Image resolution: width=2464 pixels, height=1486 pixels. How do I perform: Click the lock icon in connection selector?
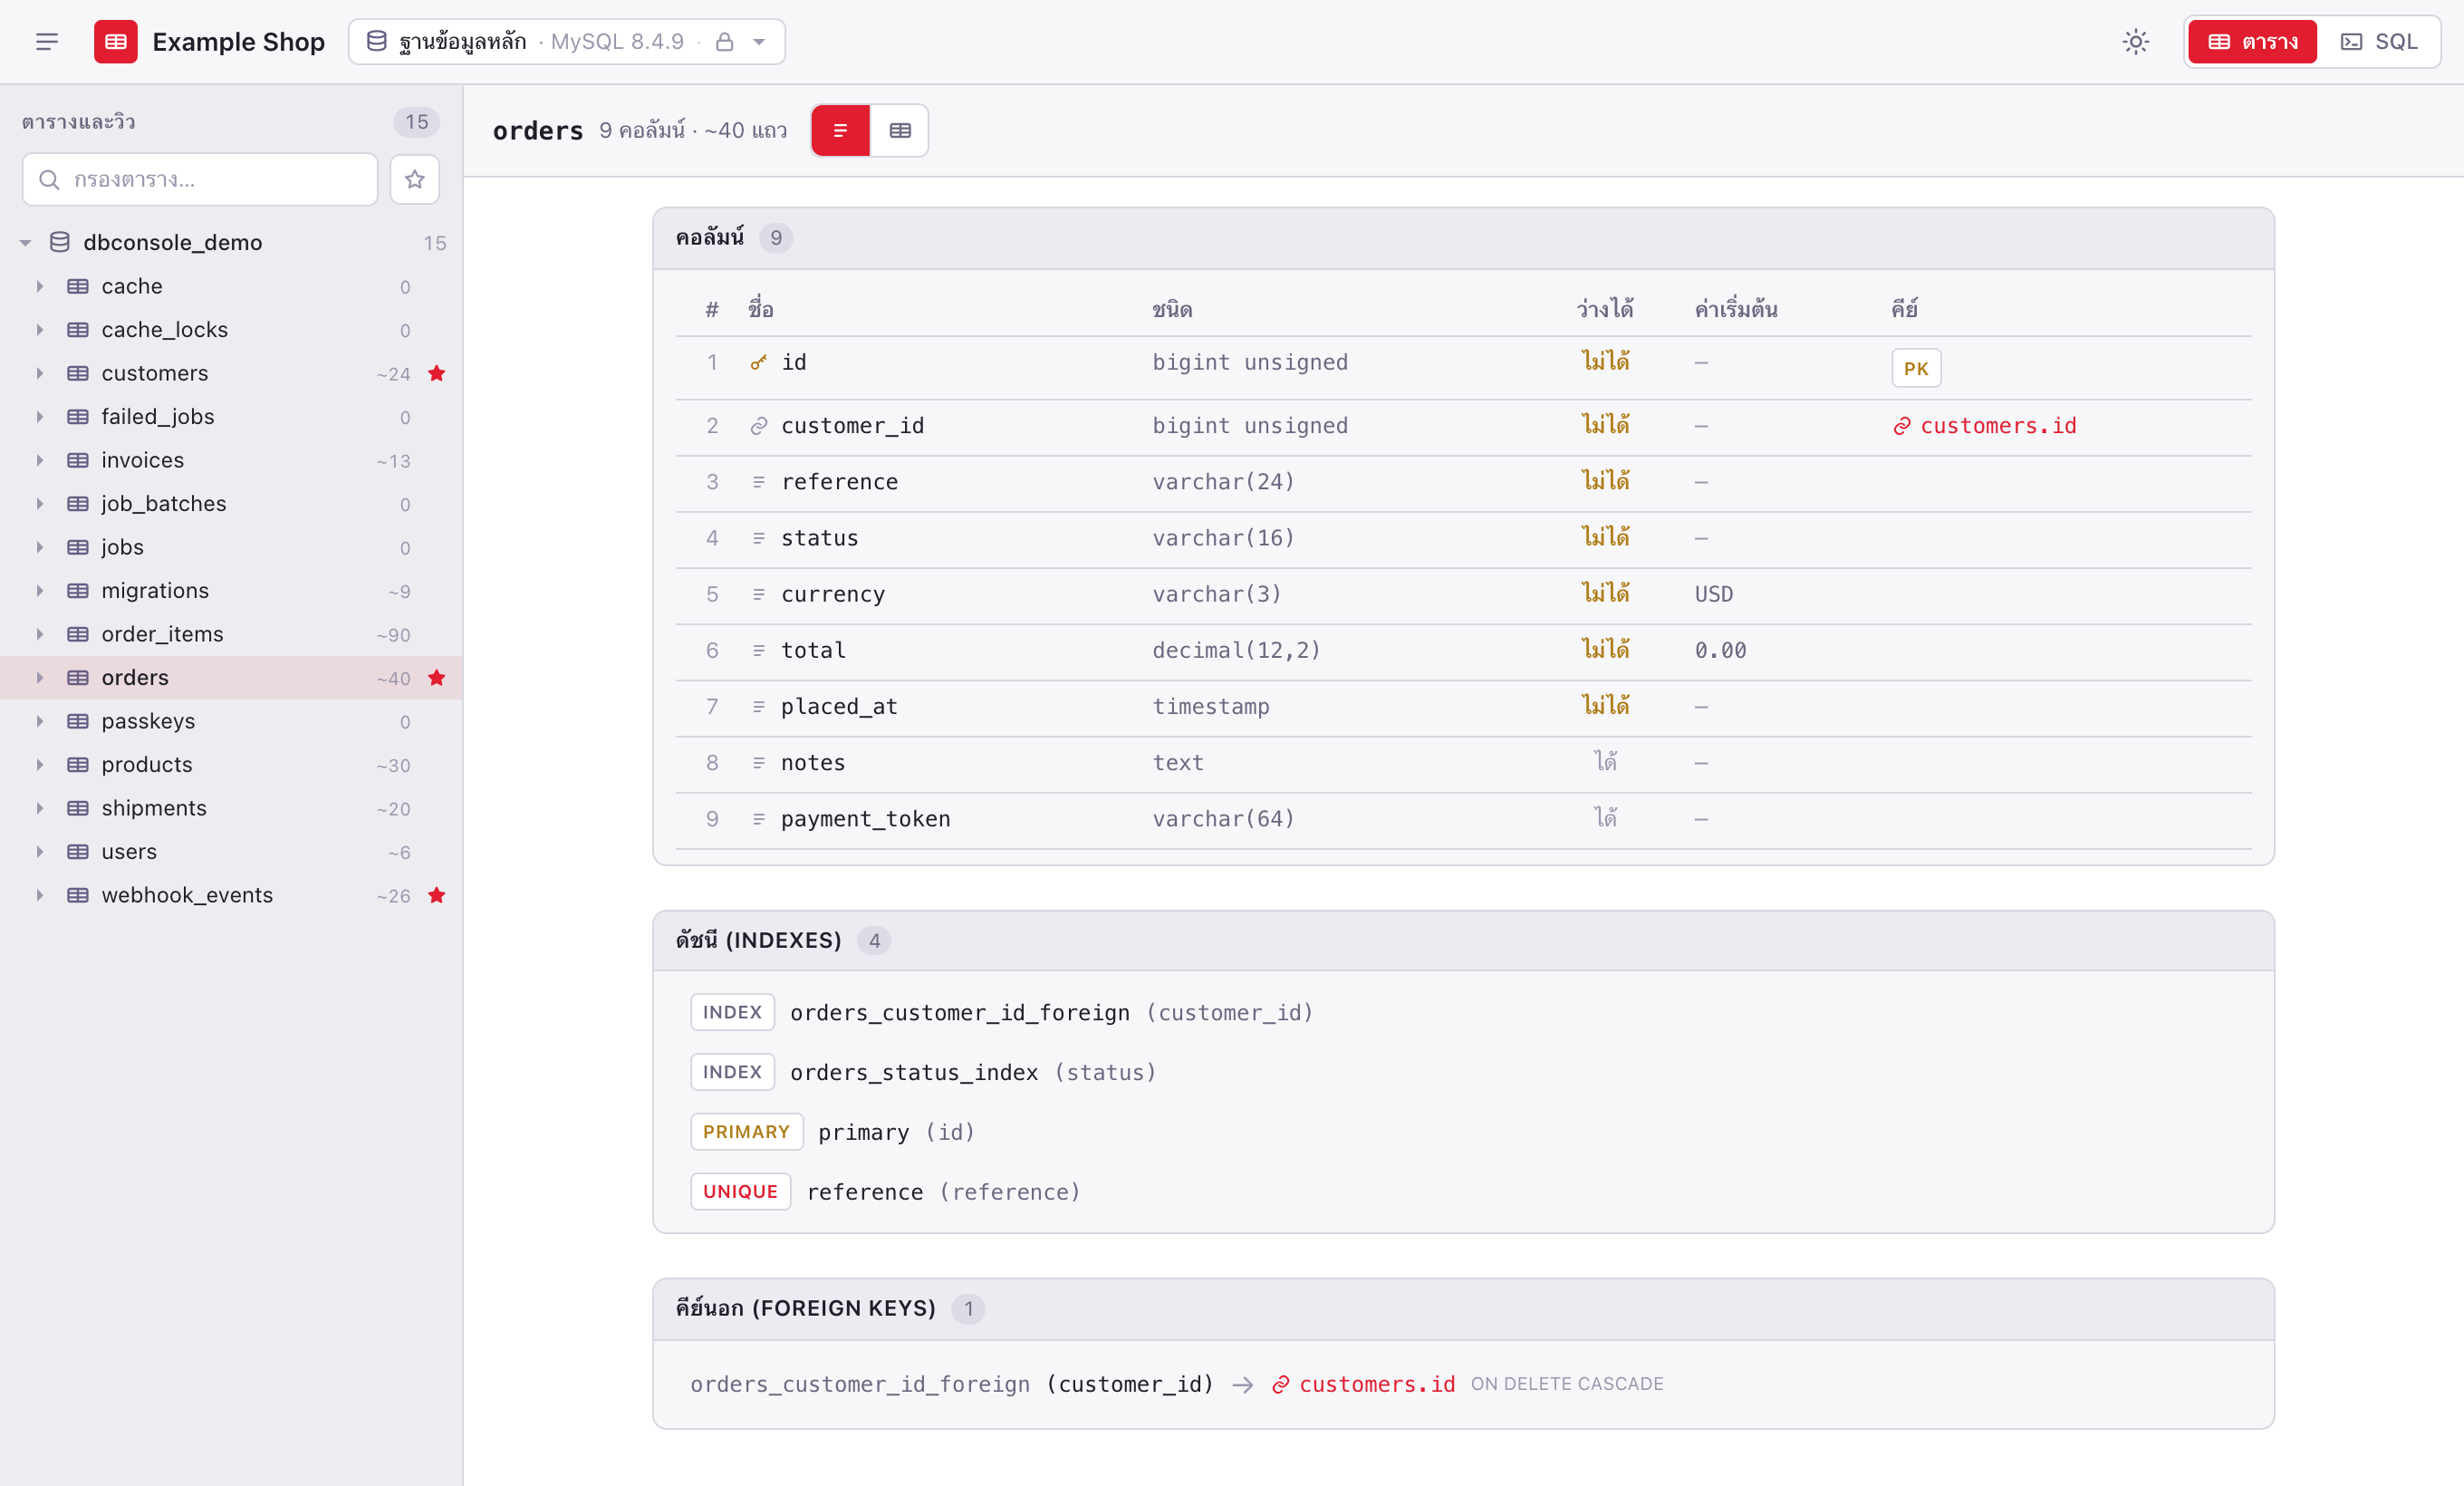pyautogui.click(x=725, y=42)
